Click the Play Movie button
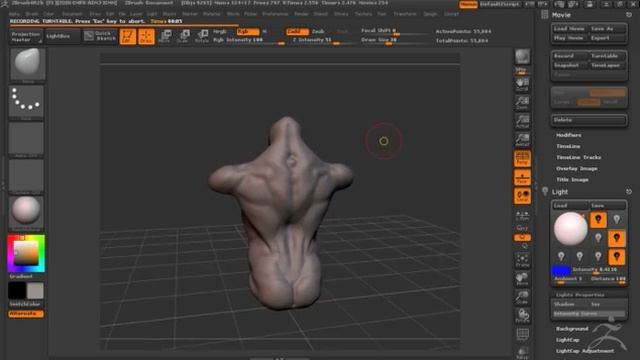Viewport: 640px width, 360px height. point(569,38)
